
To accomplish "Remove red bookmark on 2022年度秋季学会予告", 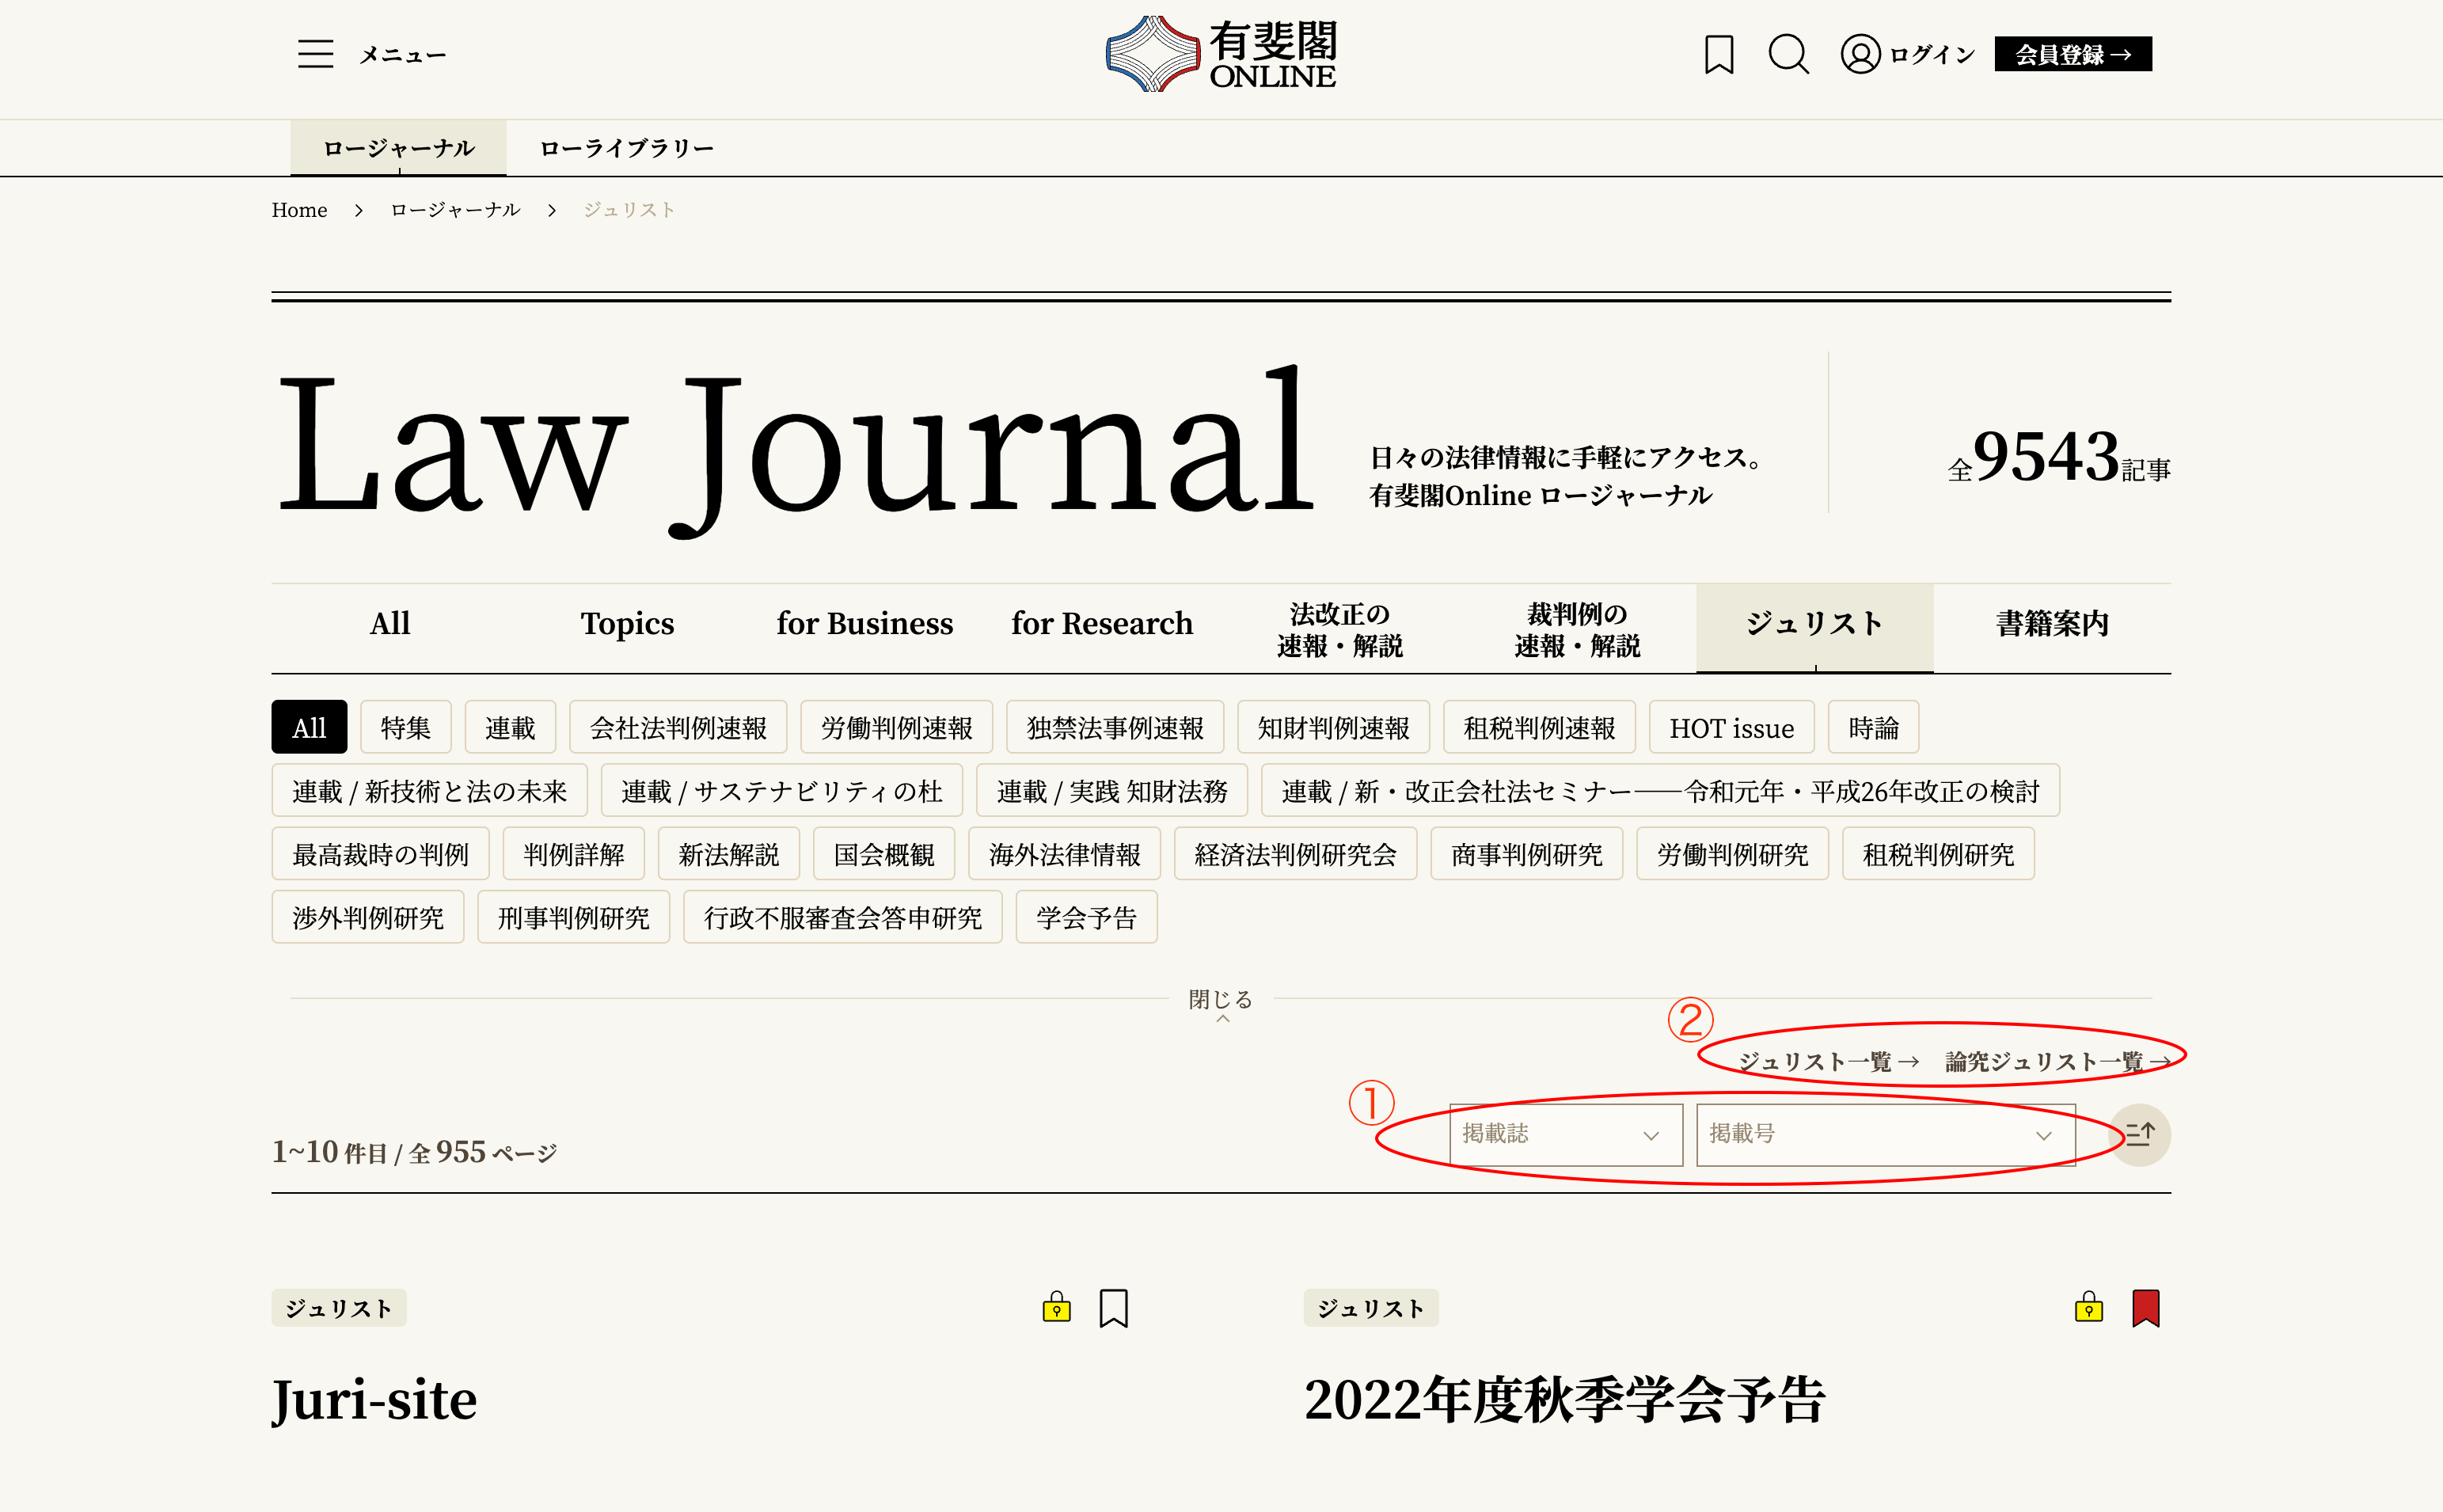I will click(x=2145, y=1307).
